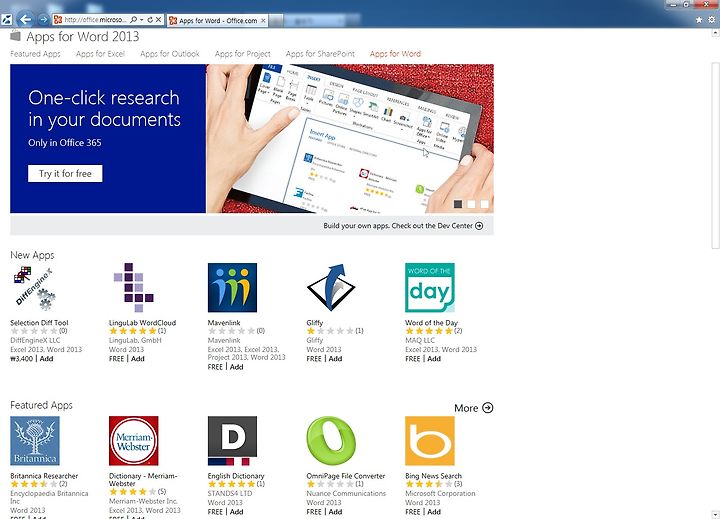Show the third banner slide indicator
Viewport: 720px width, 519px height.
click(484, 204)
